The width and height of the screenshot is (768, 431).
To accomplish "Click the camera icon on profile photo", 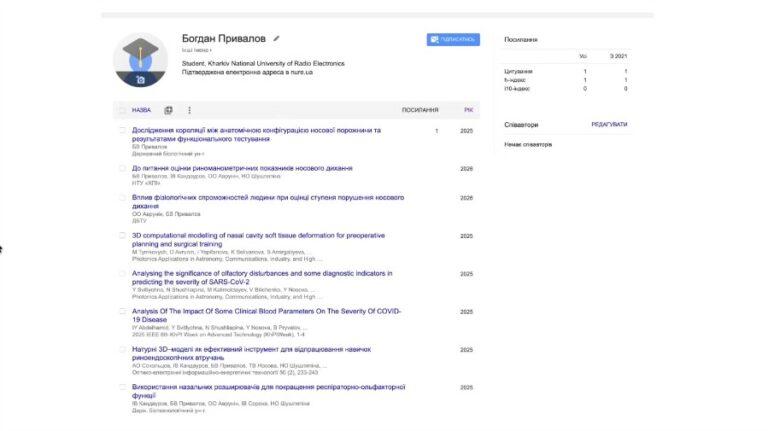I will [x=141, y=79].
